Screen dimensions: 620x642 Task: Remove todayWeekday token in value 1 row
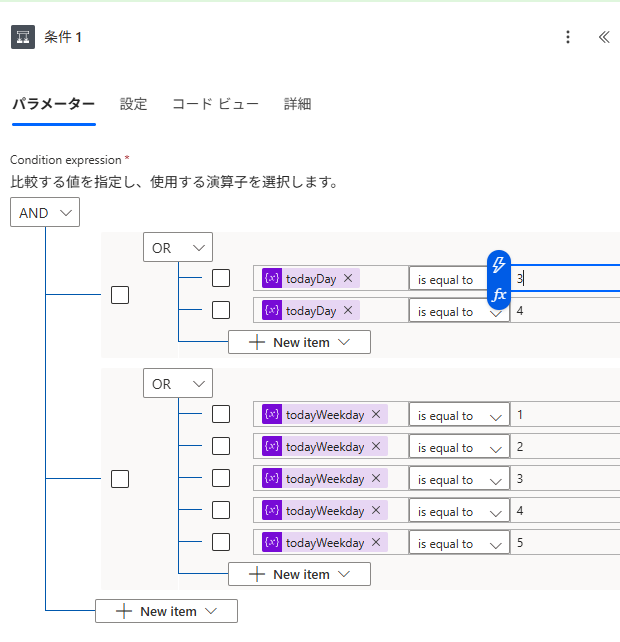click(376, 414)
